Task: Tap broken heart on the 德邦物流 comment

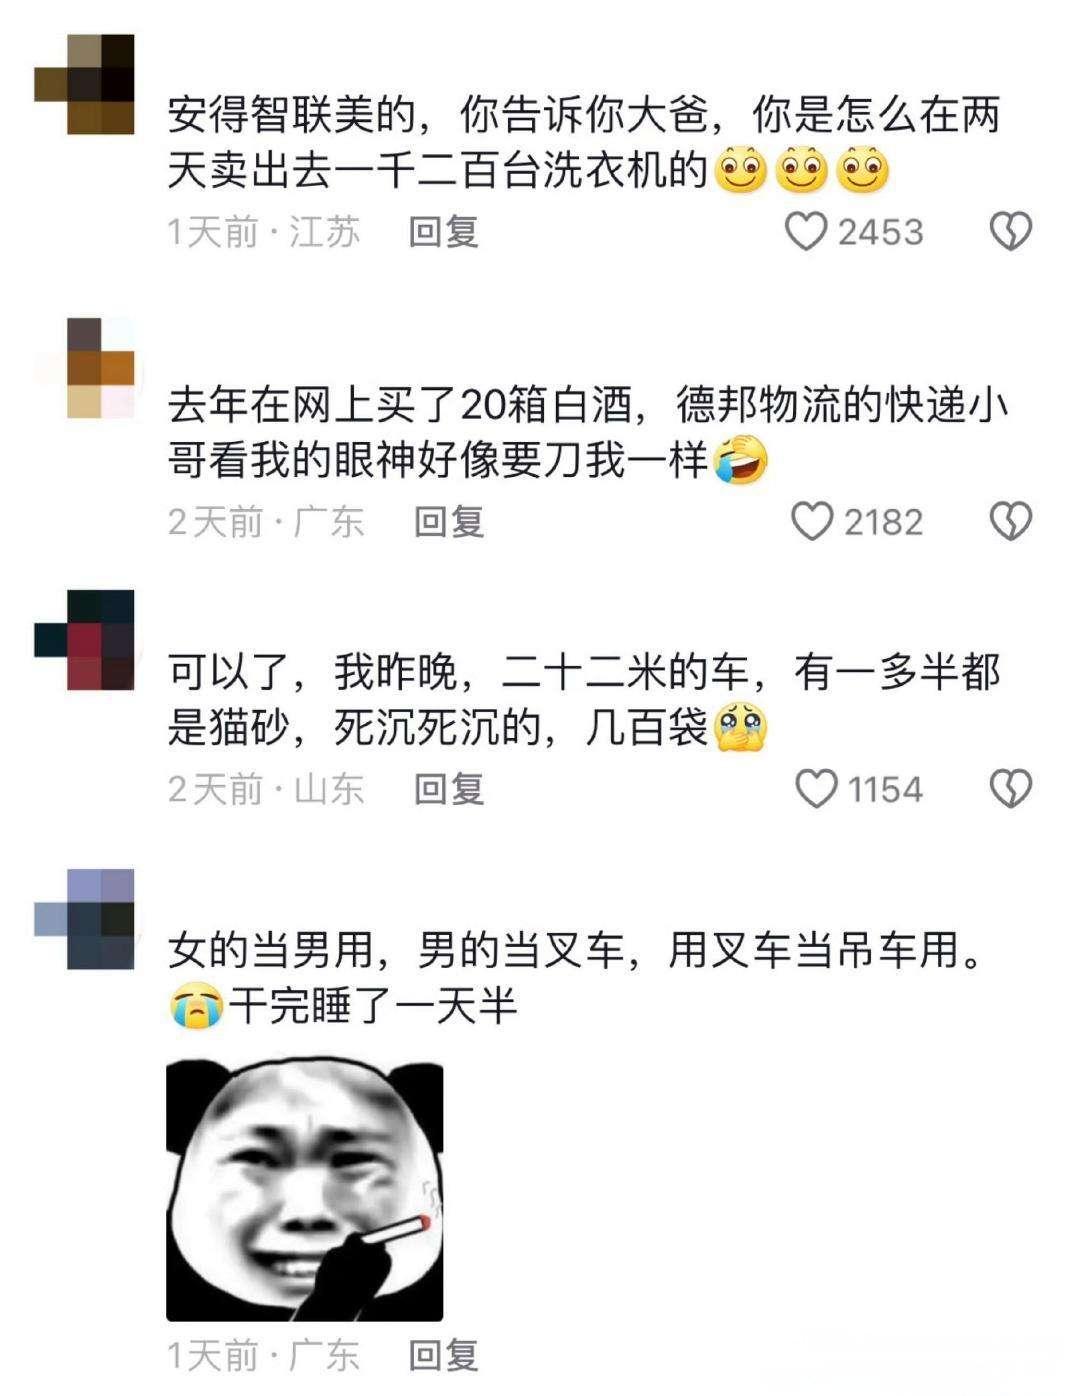Action: 1010,522
